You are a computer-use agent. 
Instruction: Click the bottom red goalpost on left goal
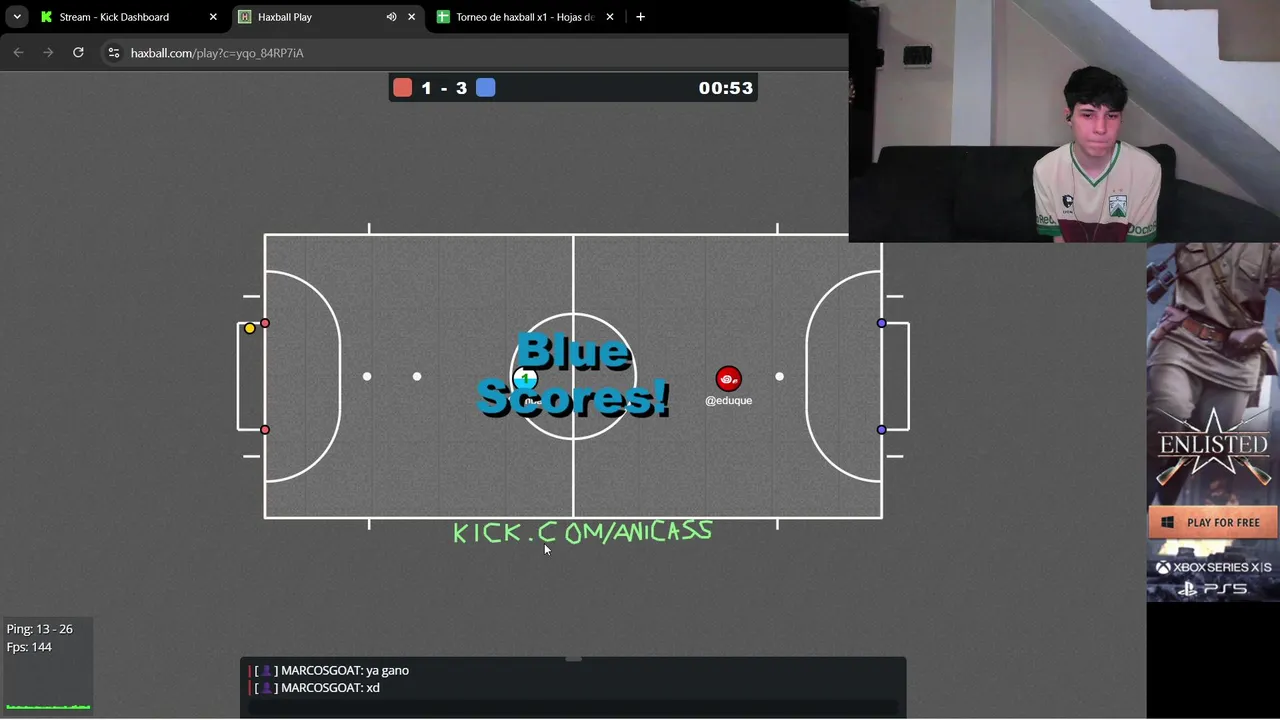(x=265, y=430)
